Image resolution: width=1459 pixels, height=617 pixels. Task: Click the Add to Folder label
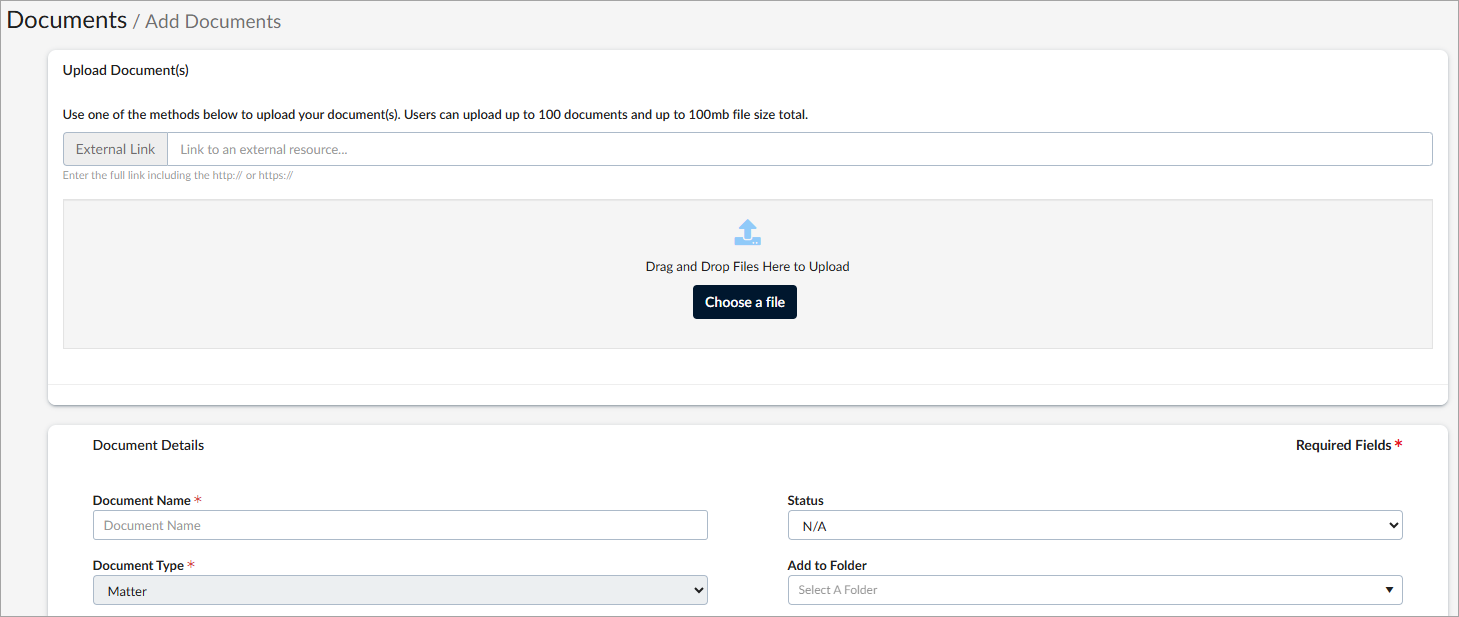point(827,565)
